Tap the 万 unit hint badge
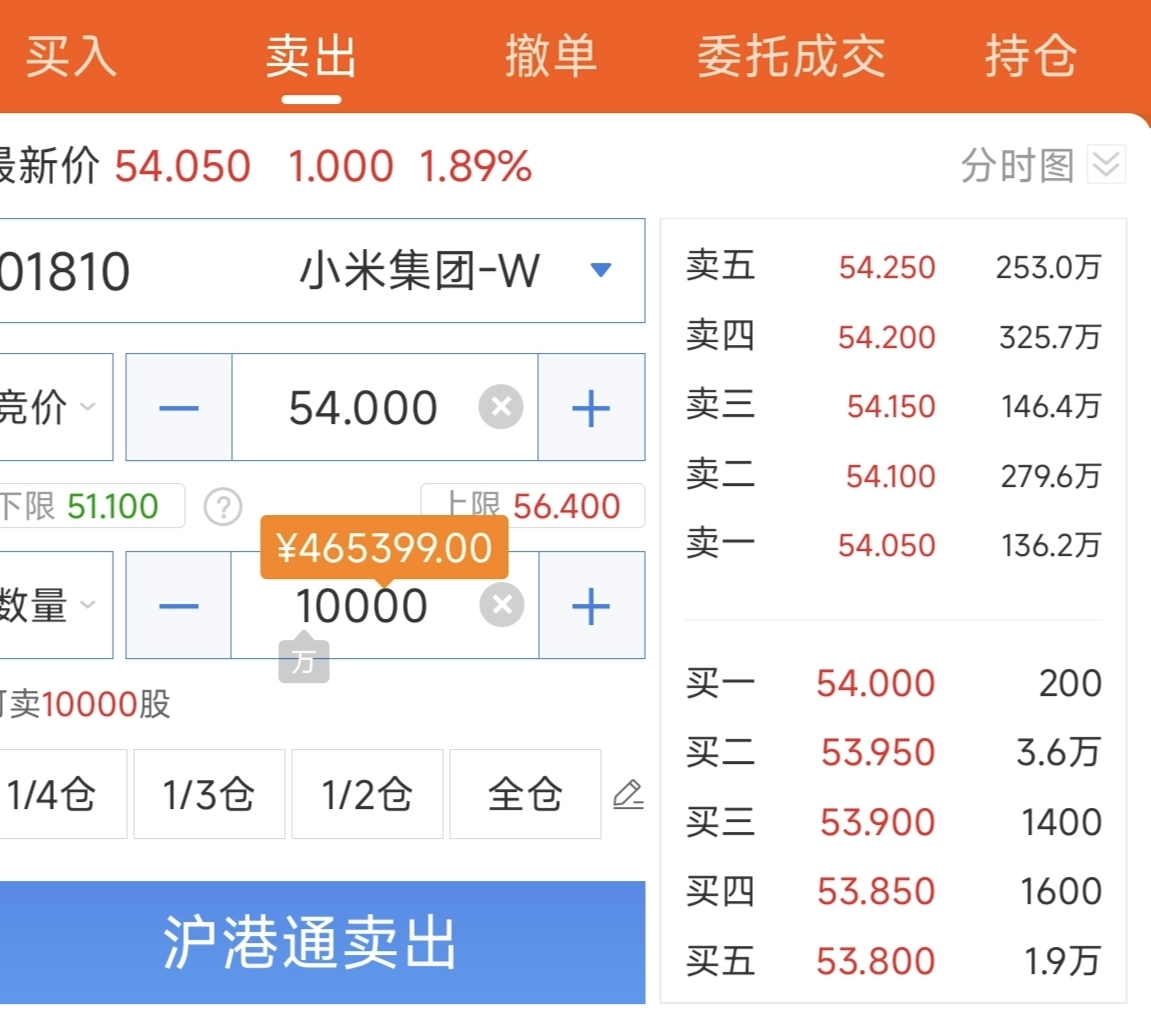The image size is (1151, 1036). (x=304, y=661)
